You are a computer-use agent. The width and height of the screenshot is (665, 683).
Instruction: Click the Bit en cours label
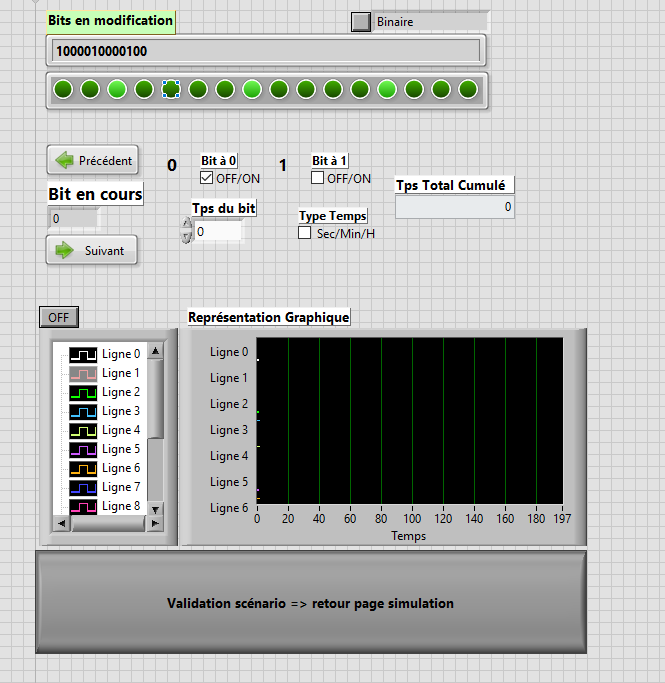95,194
